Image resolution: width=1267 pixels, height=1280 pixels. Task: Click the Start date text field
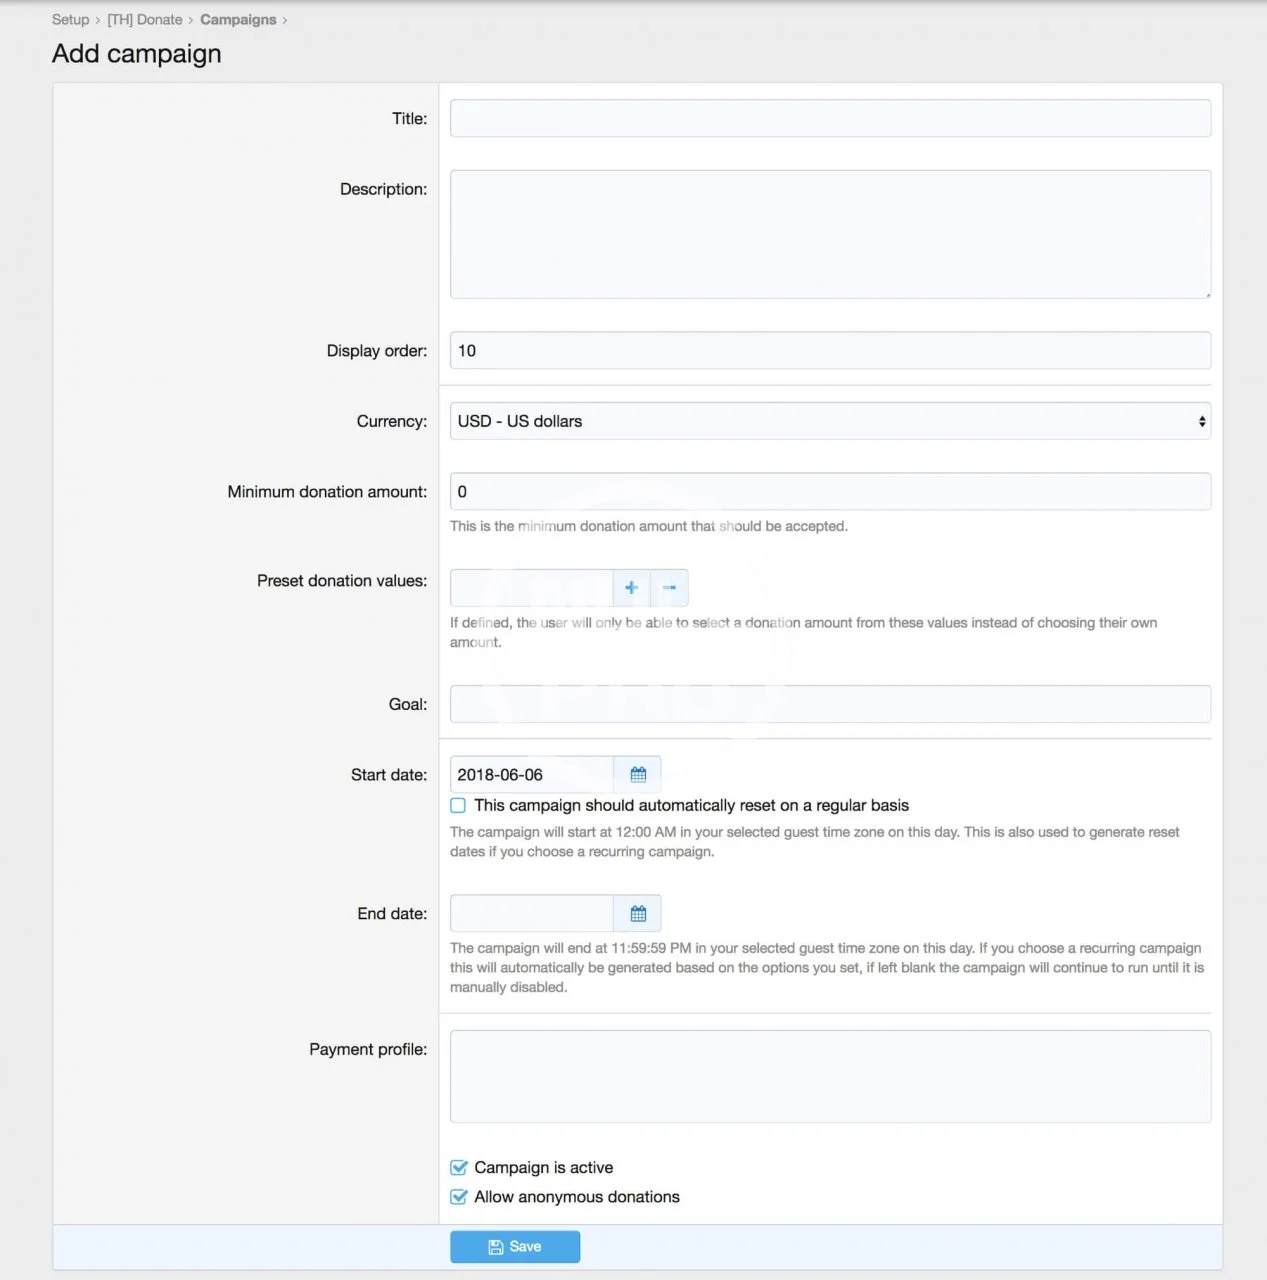coord(531,774)
